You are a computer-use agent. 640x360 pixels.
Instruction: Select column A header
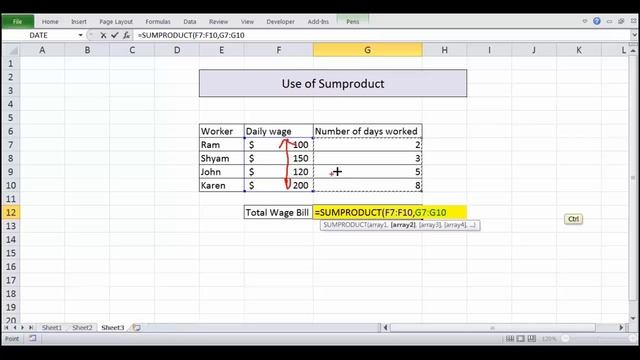(42, 50)
